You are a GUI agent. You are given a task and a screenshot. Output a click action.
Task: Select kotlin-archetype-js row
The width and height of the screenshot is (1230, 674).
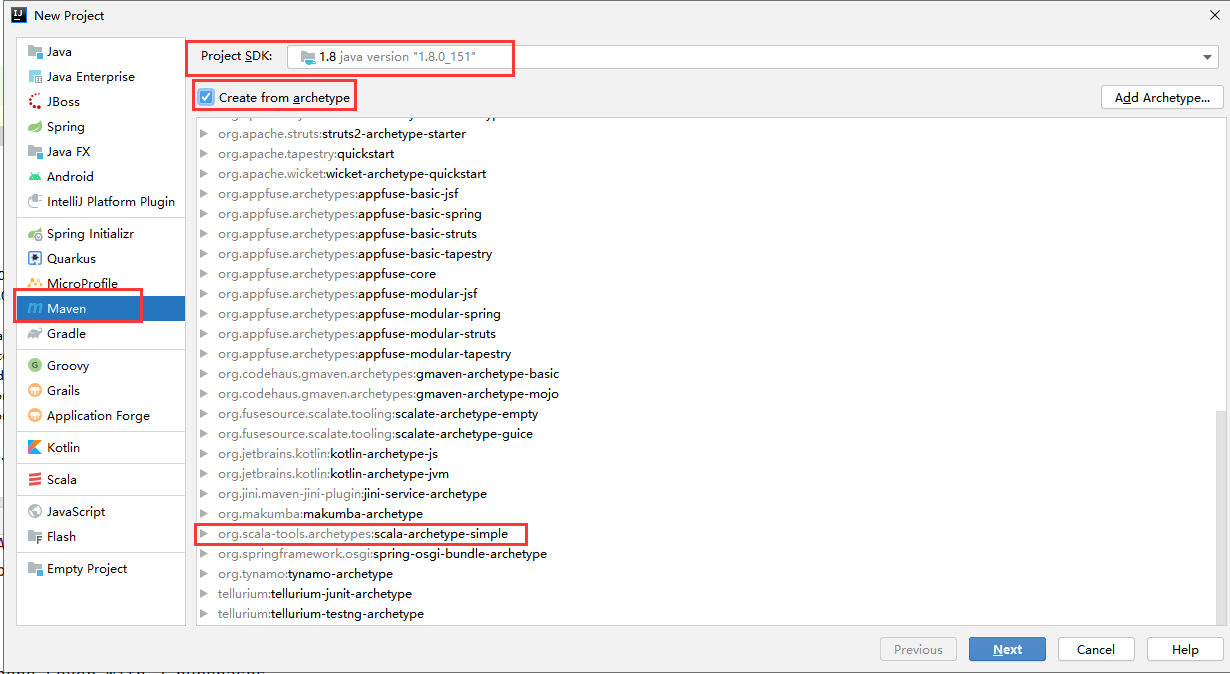pyautogui.click(x=705, y=454)
